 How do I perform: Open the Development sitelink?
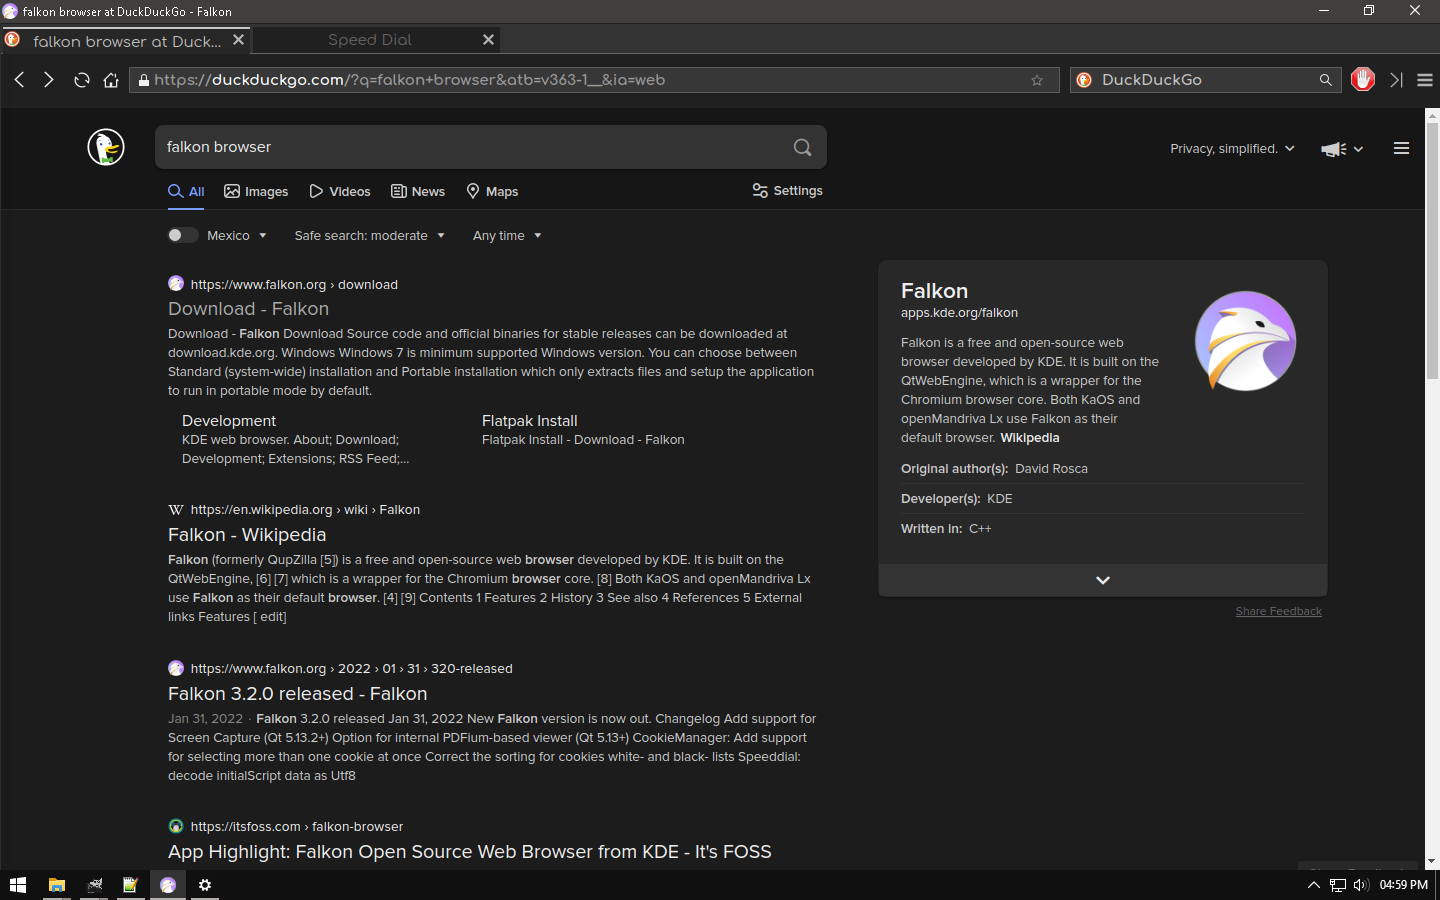coord(229,421)
